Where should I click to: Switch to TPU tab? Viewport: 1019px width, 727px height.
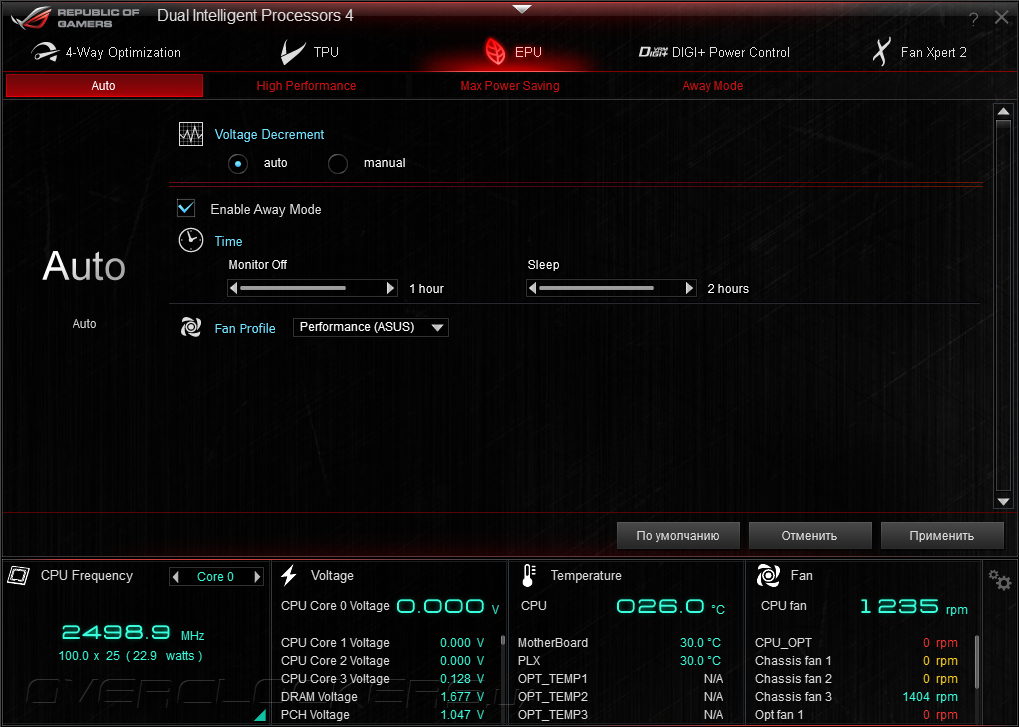[x=309, y=52]
